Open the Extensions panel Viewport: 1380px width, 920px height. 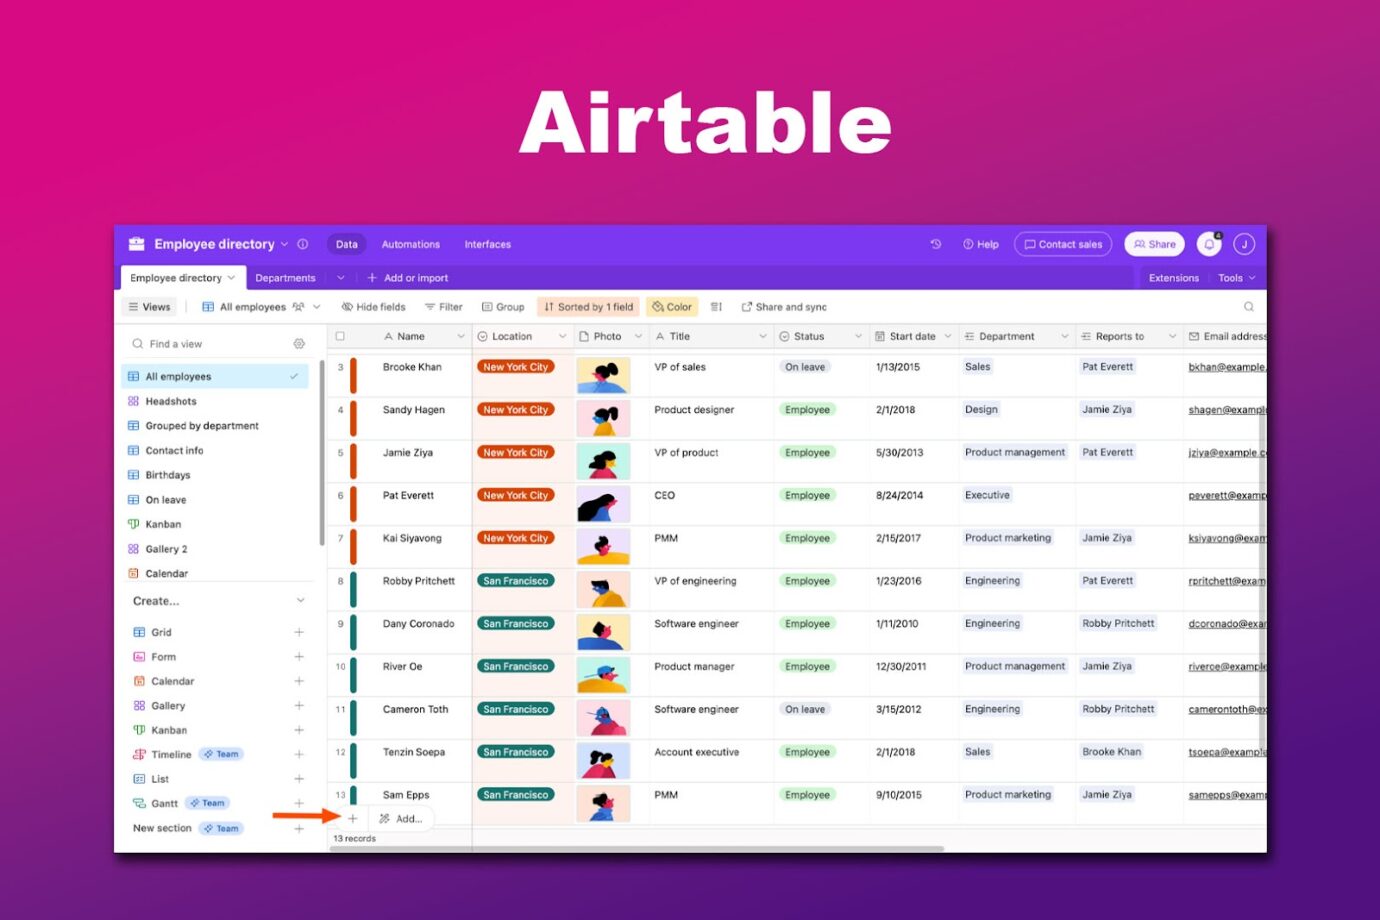1174,278
